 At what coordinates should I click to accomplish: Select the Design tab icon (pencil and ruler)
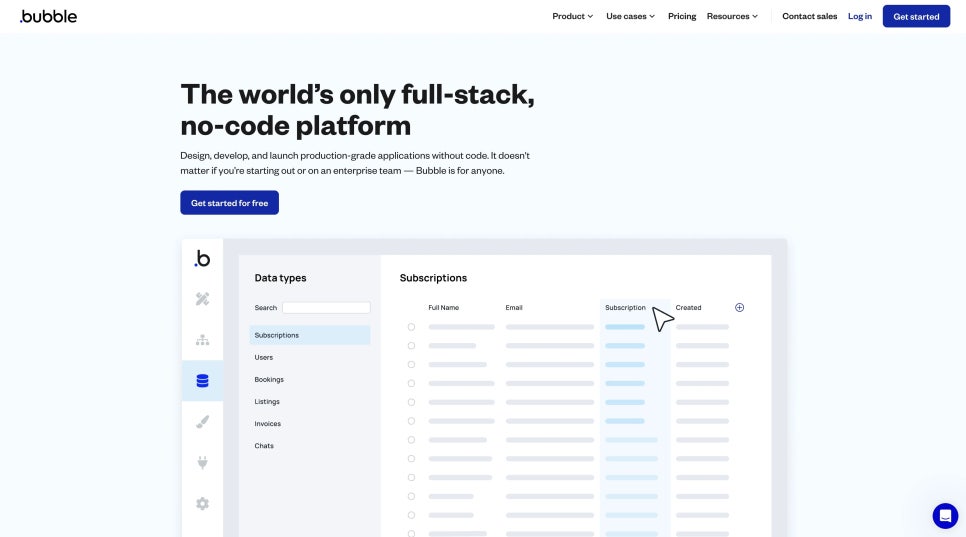[202, 299]
